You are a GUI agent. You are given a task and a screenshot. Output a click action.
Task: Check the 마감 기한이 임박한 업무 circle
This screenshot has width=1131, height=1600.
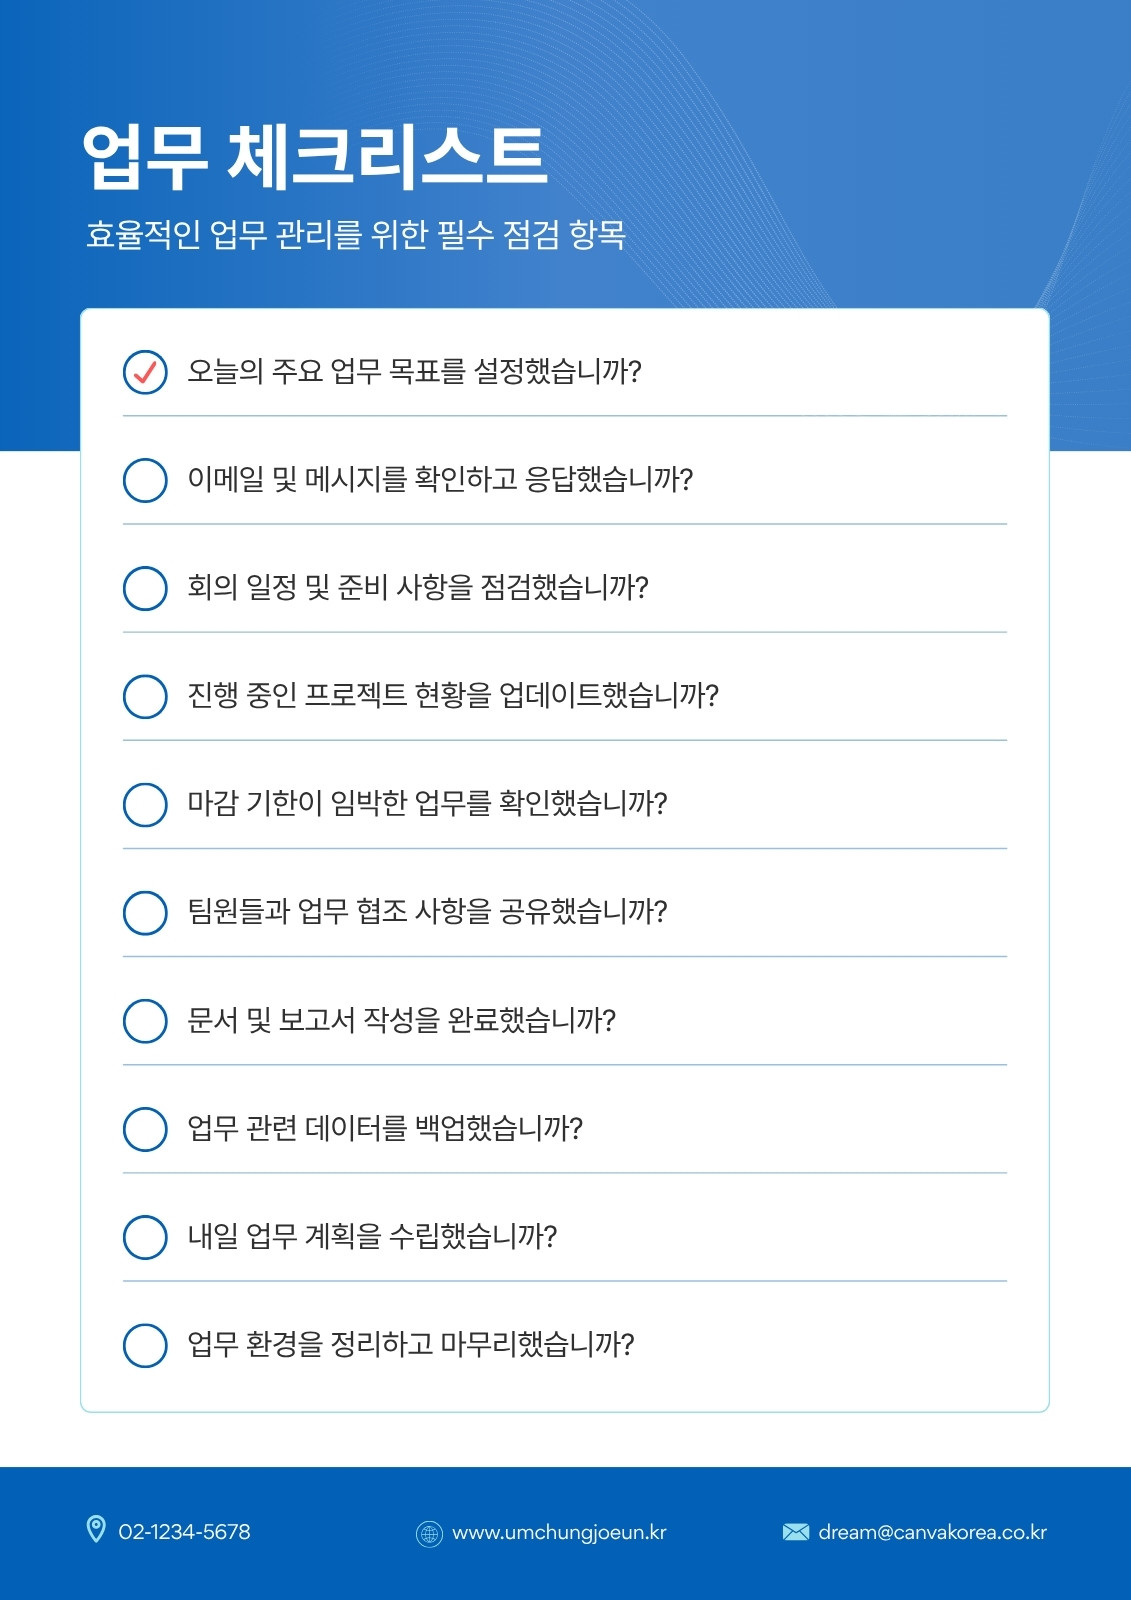(x=145, y=804)
